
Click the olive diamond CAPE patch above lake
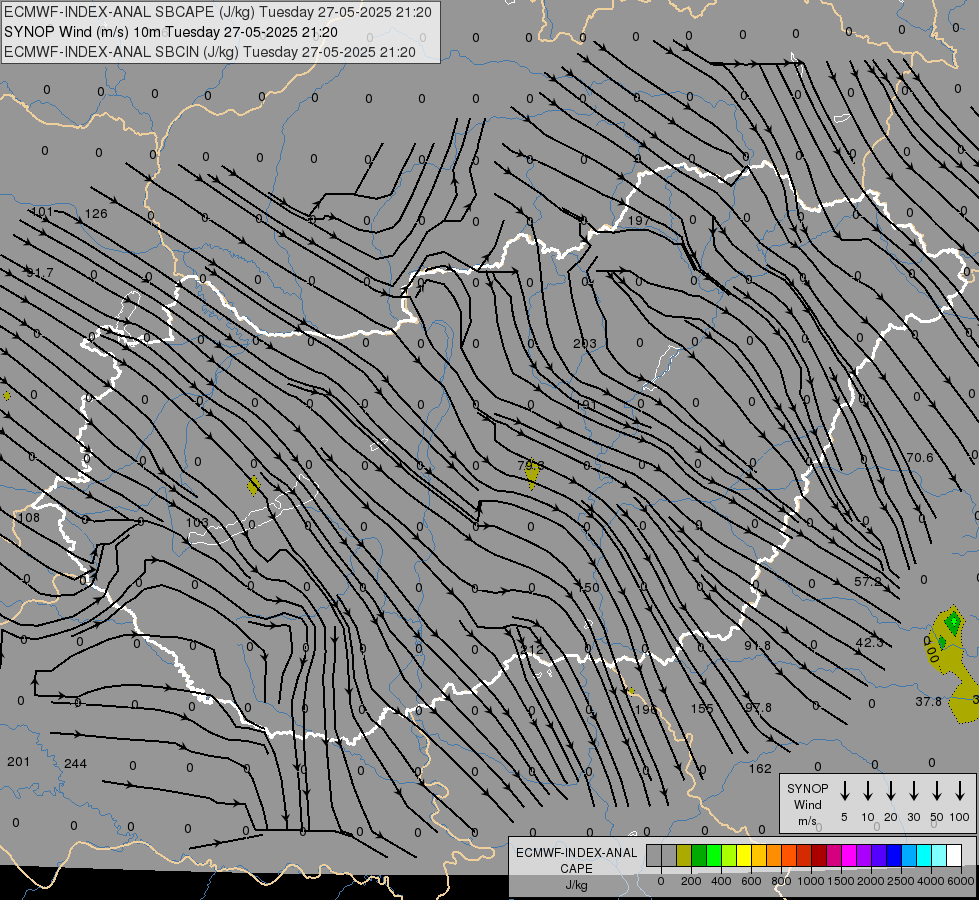coord(253,485)
